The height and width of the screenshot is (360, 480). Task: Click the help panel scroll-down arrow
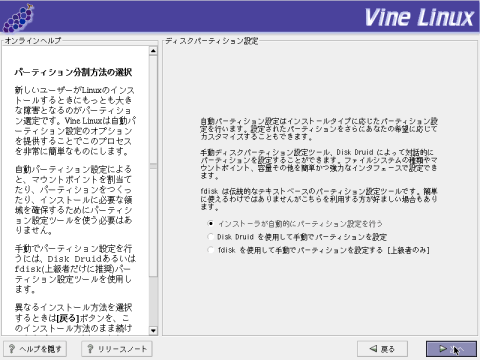pos(153,331)
